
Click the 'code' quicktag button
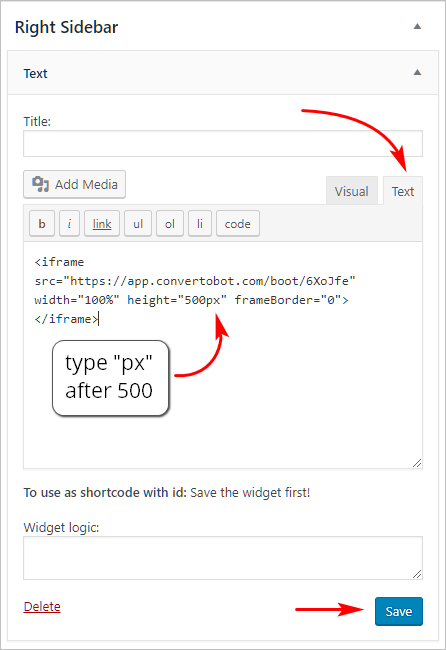tap(238, 224)
